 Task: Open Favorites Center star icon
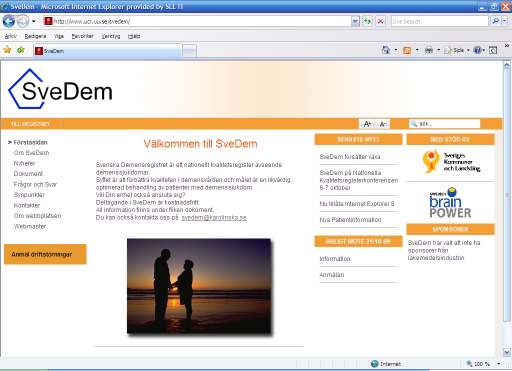coord(7,50)
